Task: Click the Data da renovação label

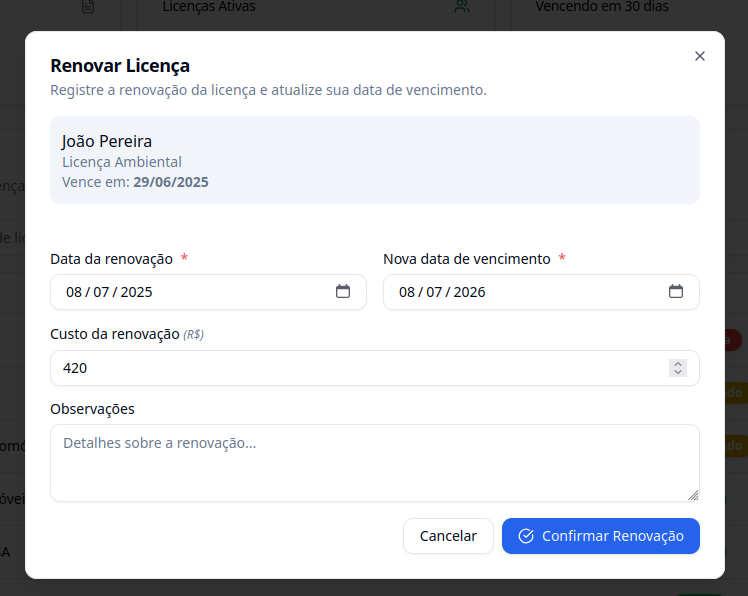Action: 112,259
